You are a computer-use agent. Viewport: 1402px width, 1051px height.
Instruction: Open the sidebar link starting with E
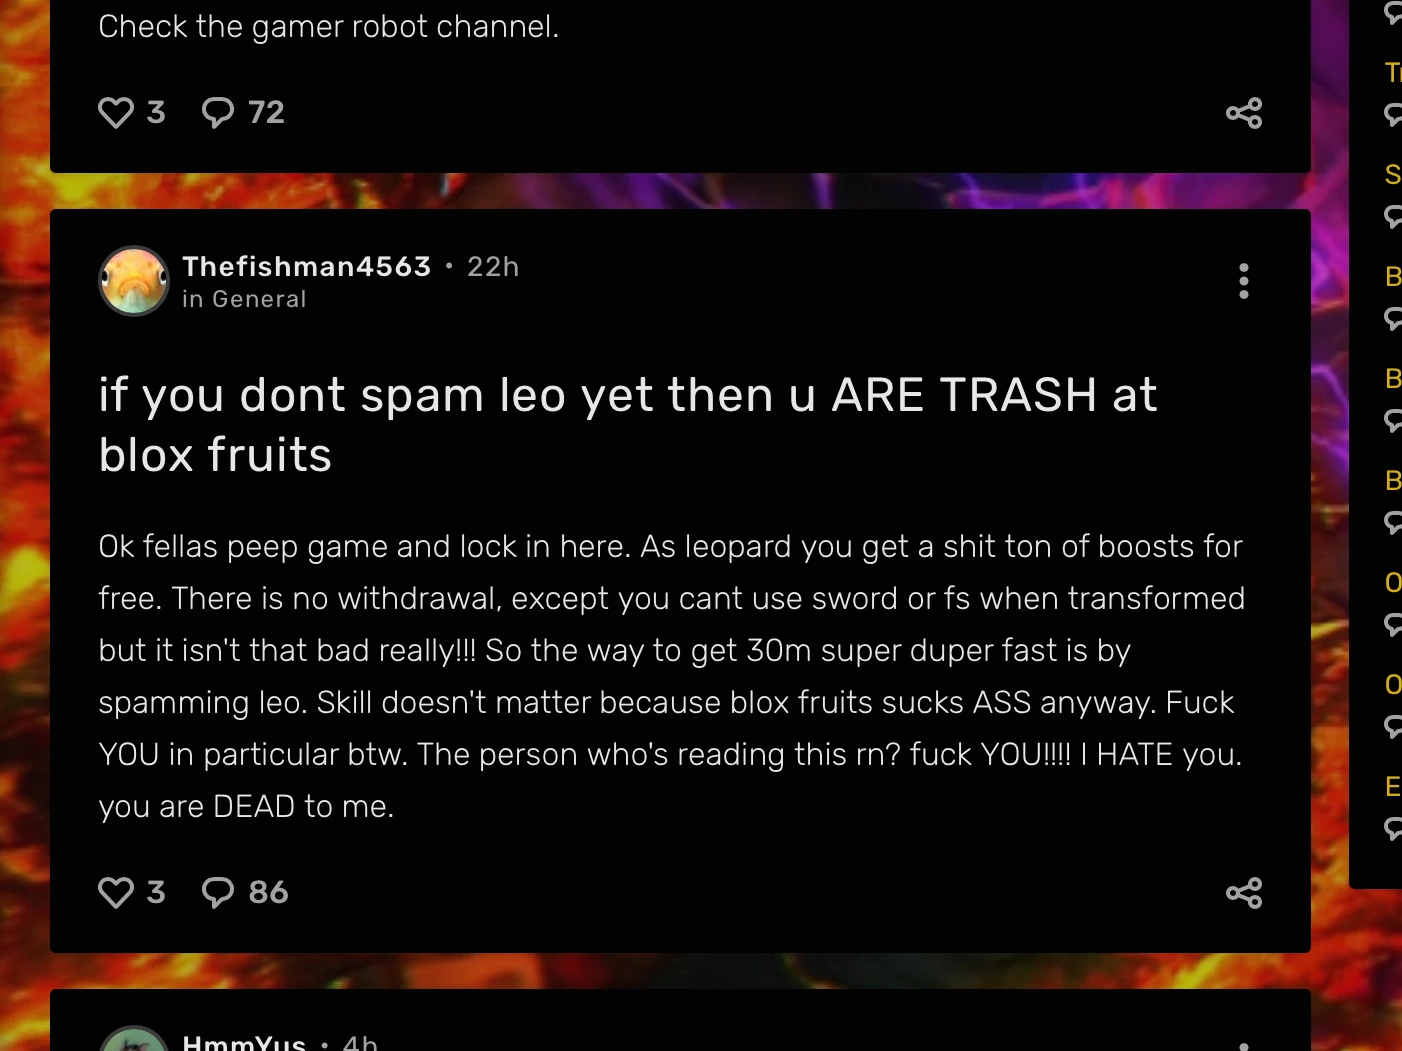pos(1392,786)
